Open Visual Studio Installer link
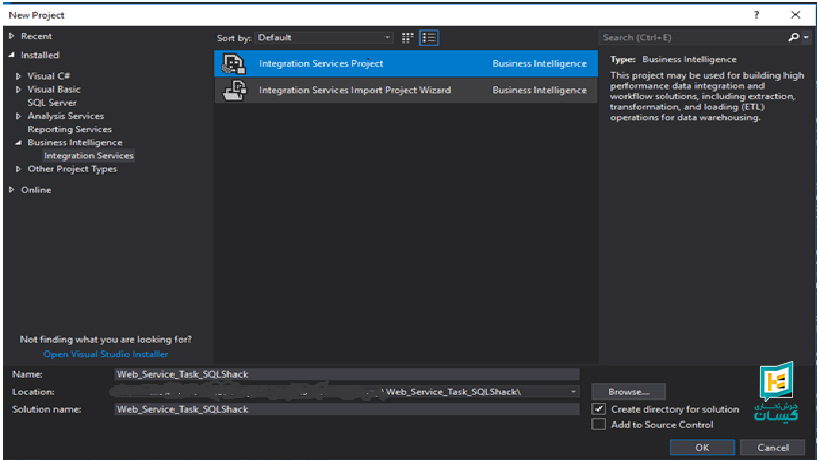Screen dimensions: 819x460 [106, 354]
